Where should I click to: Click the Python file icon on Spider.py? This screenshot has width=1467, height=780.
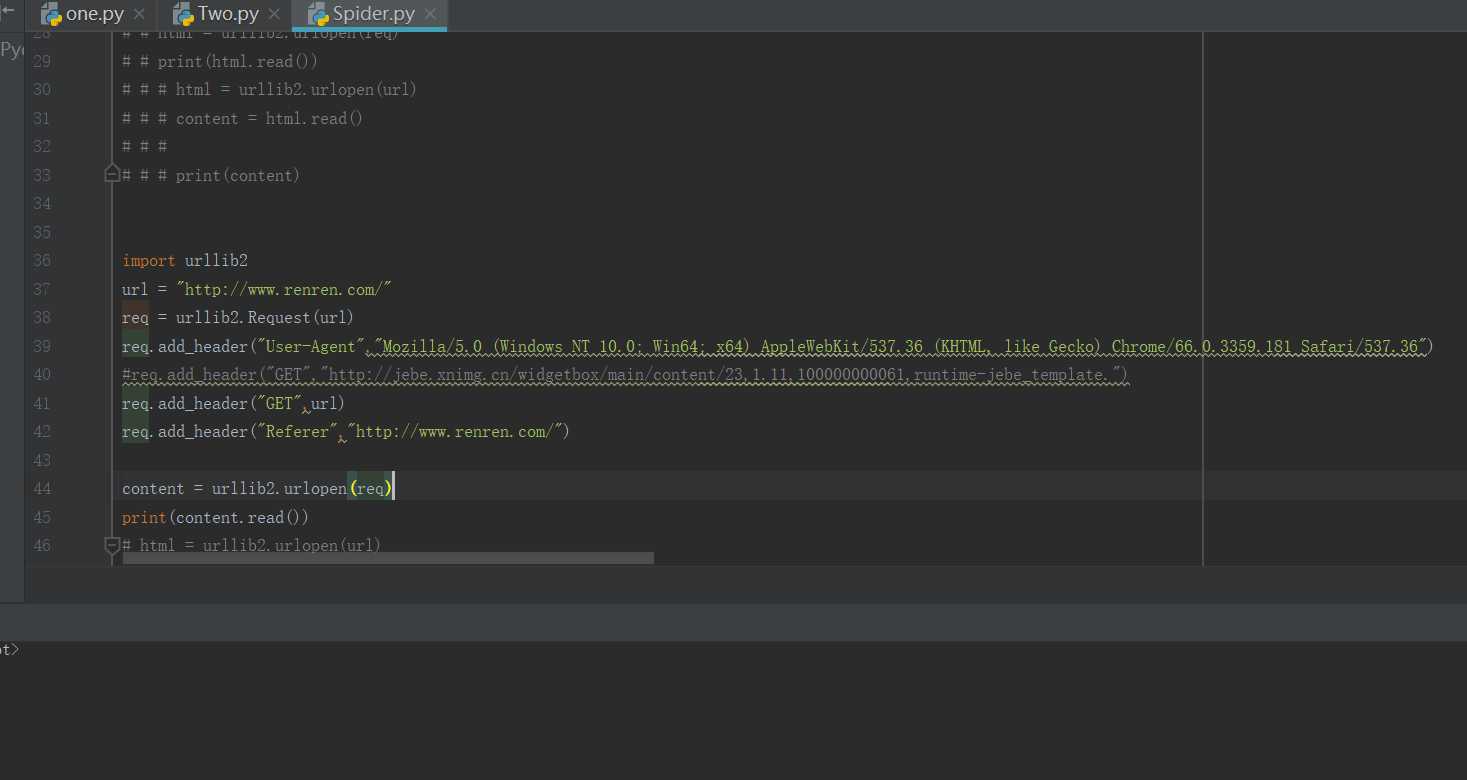318,14
